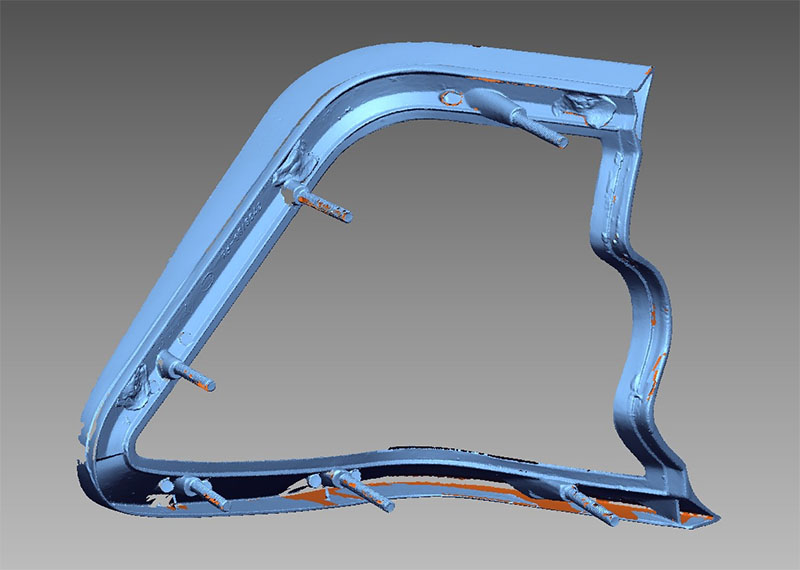
Task: Click the empty opening inside the frame
Action: (430, 300)
